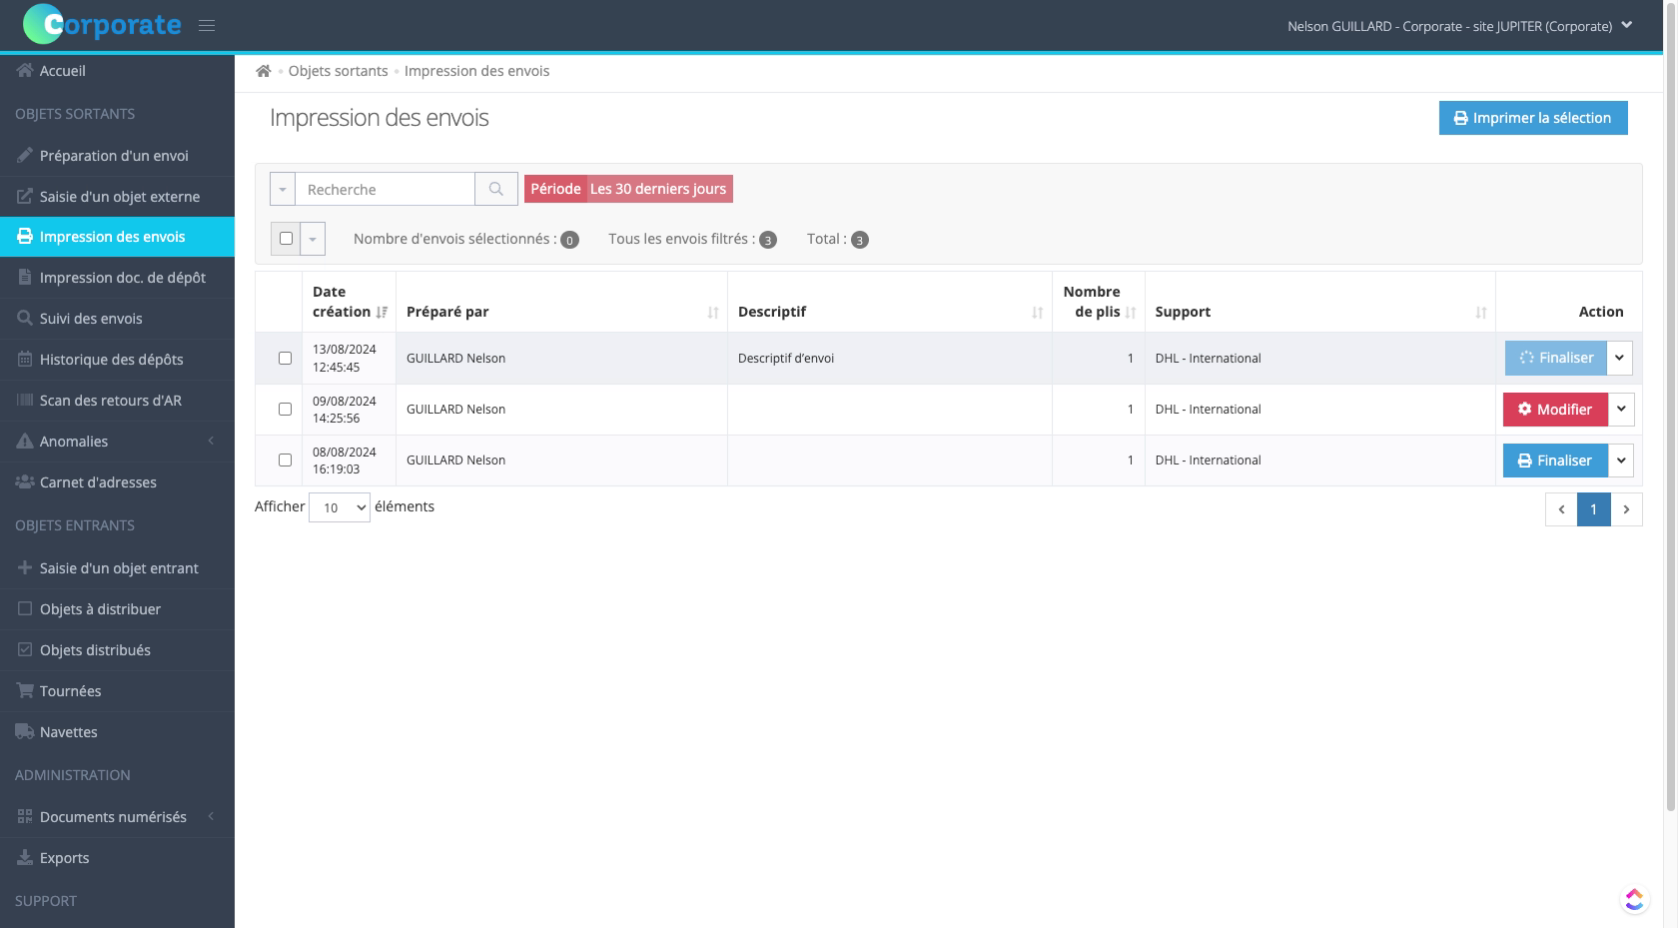Expand Documents numérisés submenu

click(117, 817)
